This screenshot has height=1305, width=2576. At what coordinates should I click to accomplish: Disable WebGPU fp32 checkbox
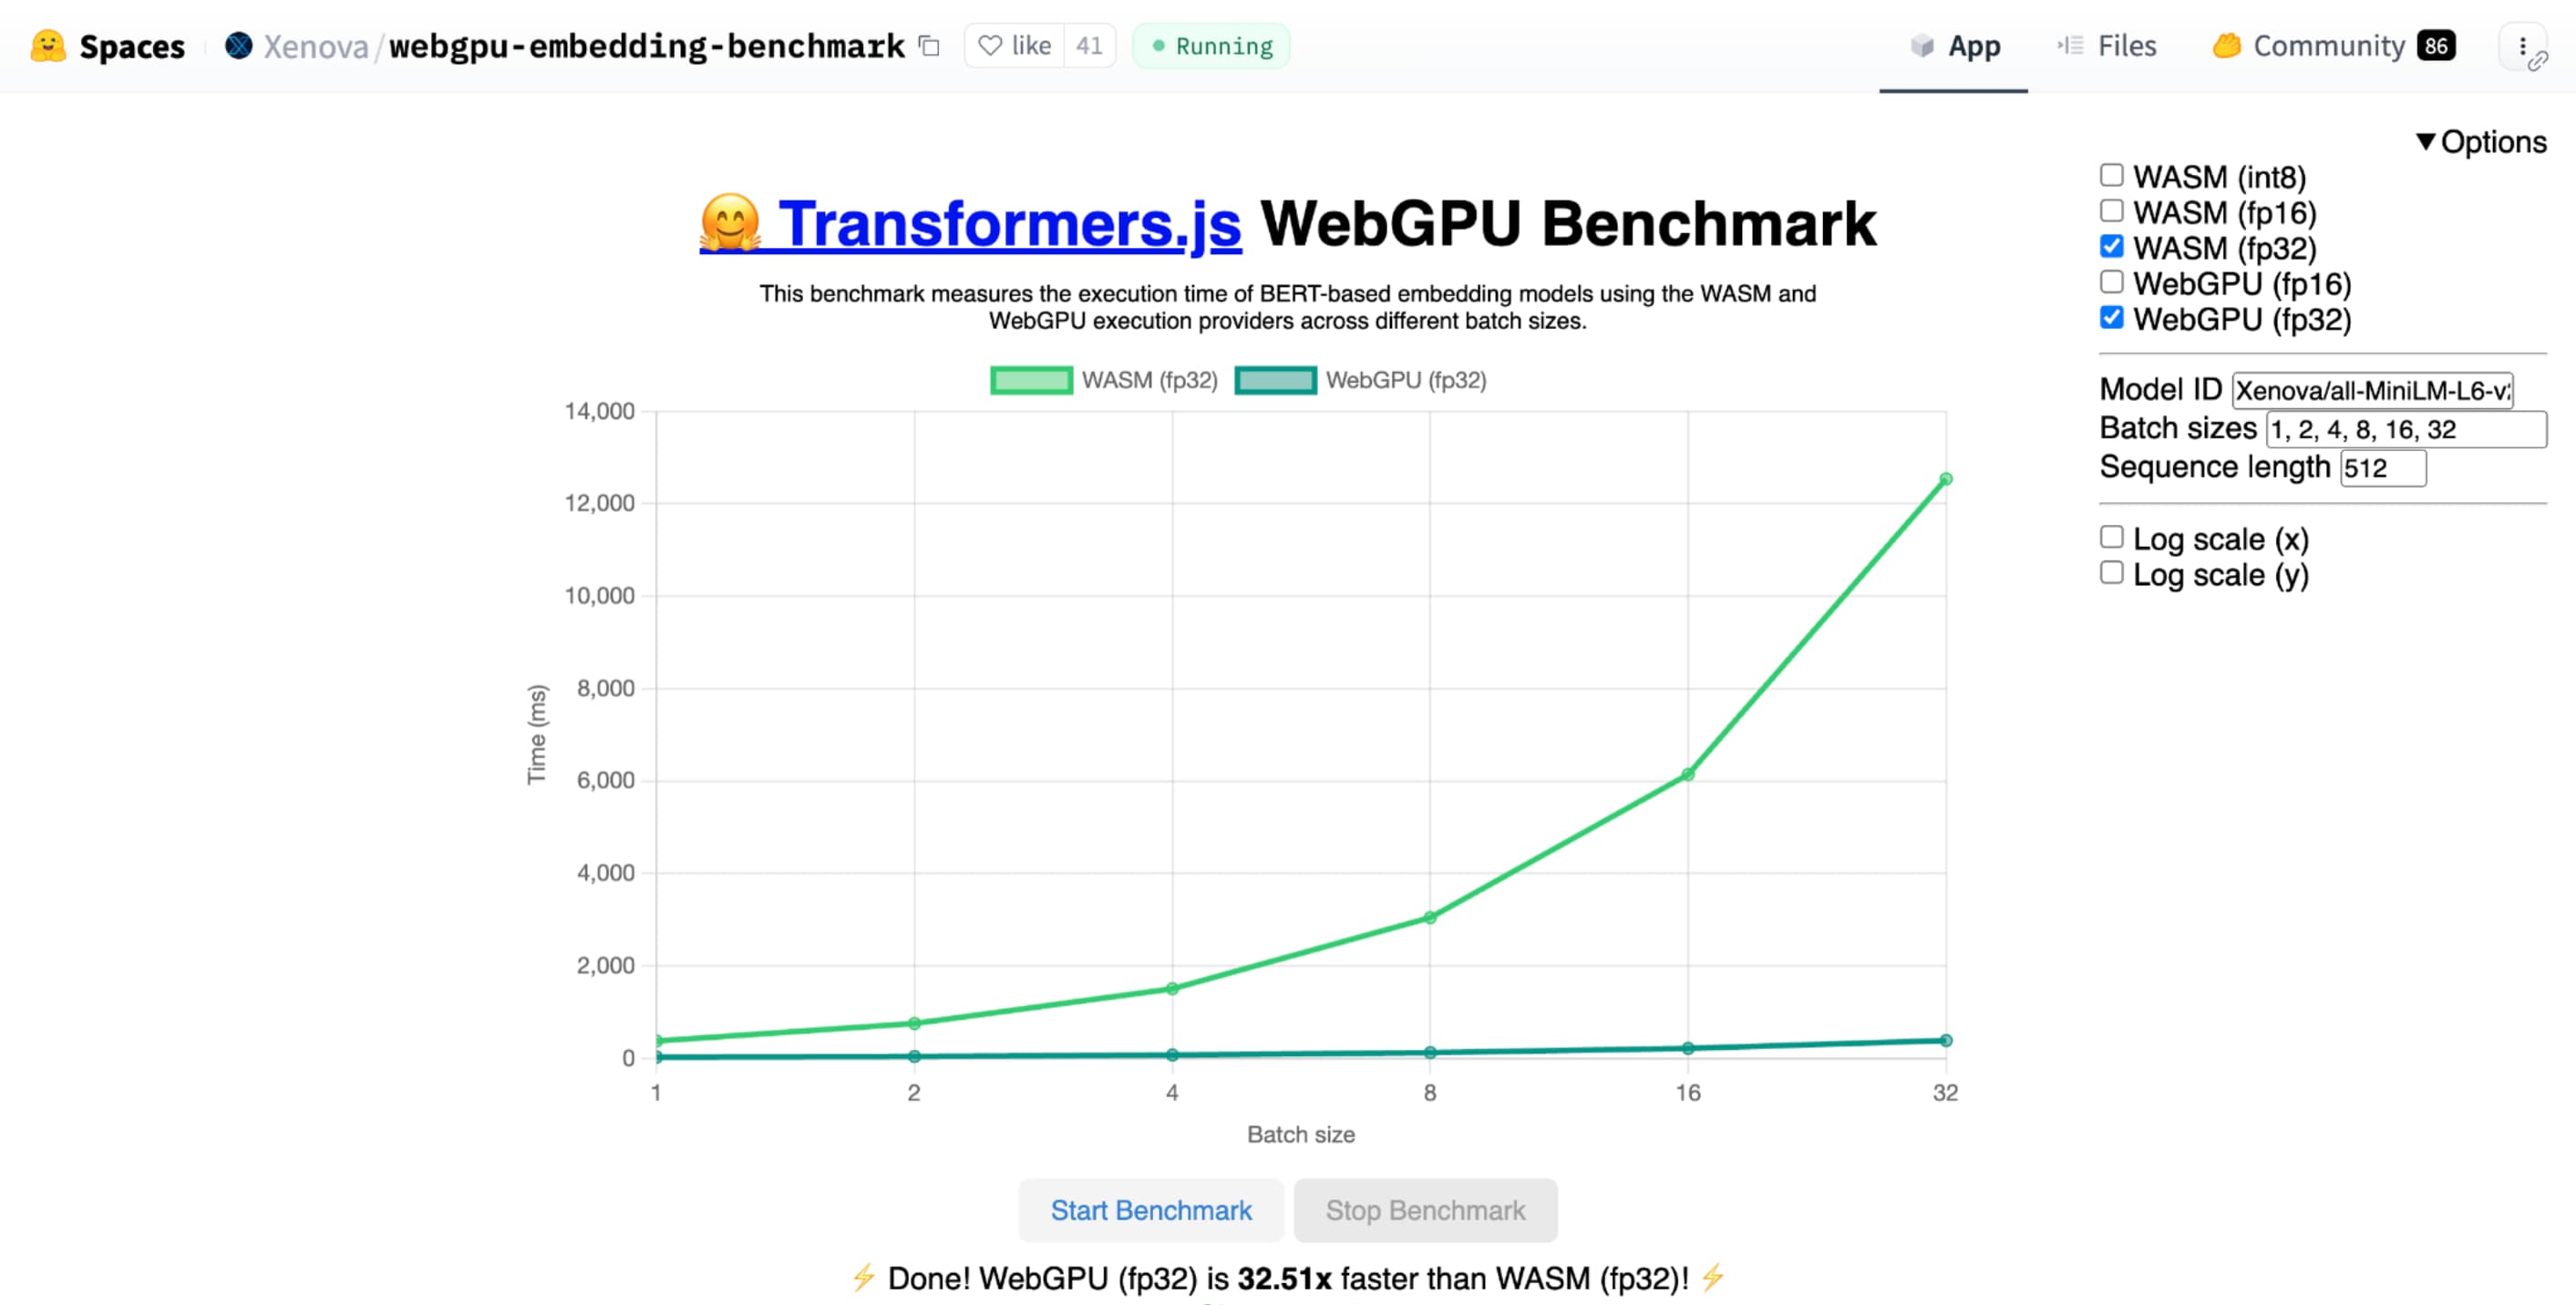pyautogui.click(x=2110, y=318)
